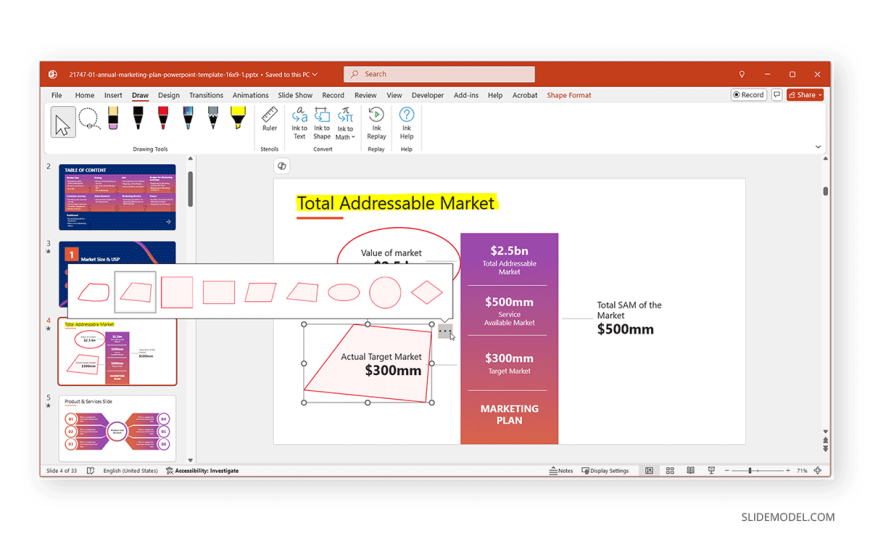Select the gray pencil tool
Screen dimensions: 870x539
pyautogui.click(x=213, y=118)
